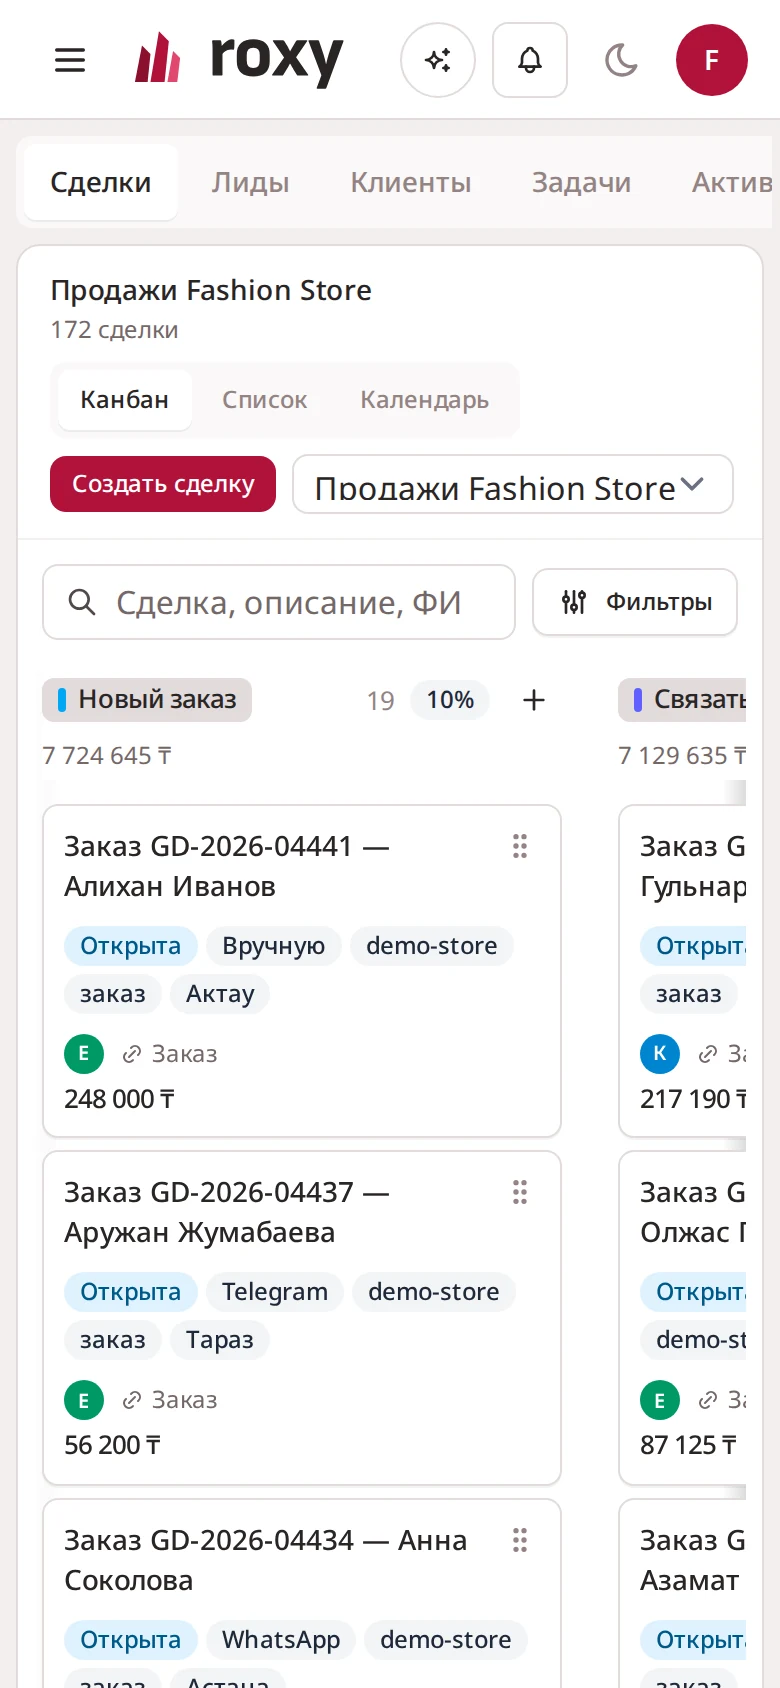Open deal Заказ GD-2026-04434 — Анна Соколова
Image resolution: width=780 pixels, height=1688 pixels.
(x=265, y=1560)
